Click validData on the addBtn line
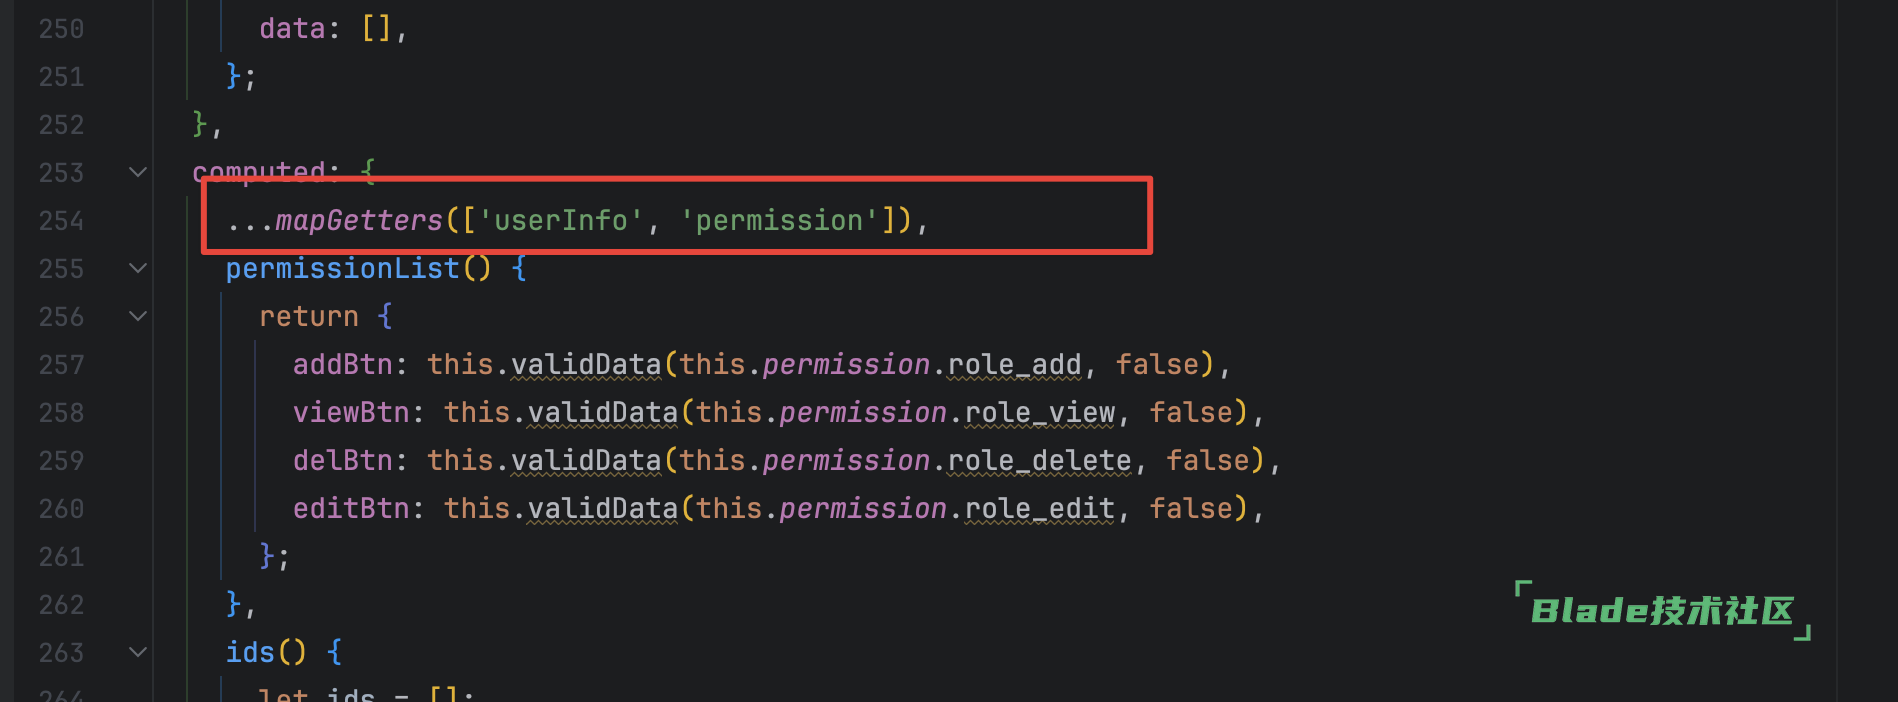The height and width of the screenshot is (702, 1898). (x=586, y=365)
